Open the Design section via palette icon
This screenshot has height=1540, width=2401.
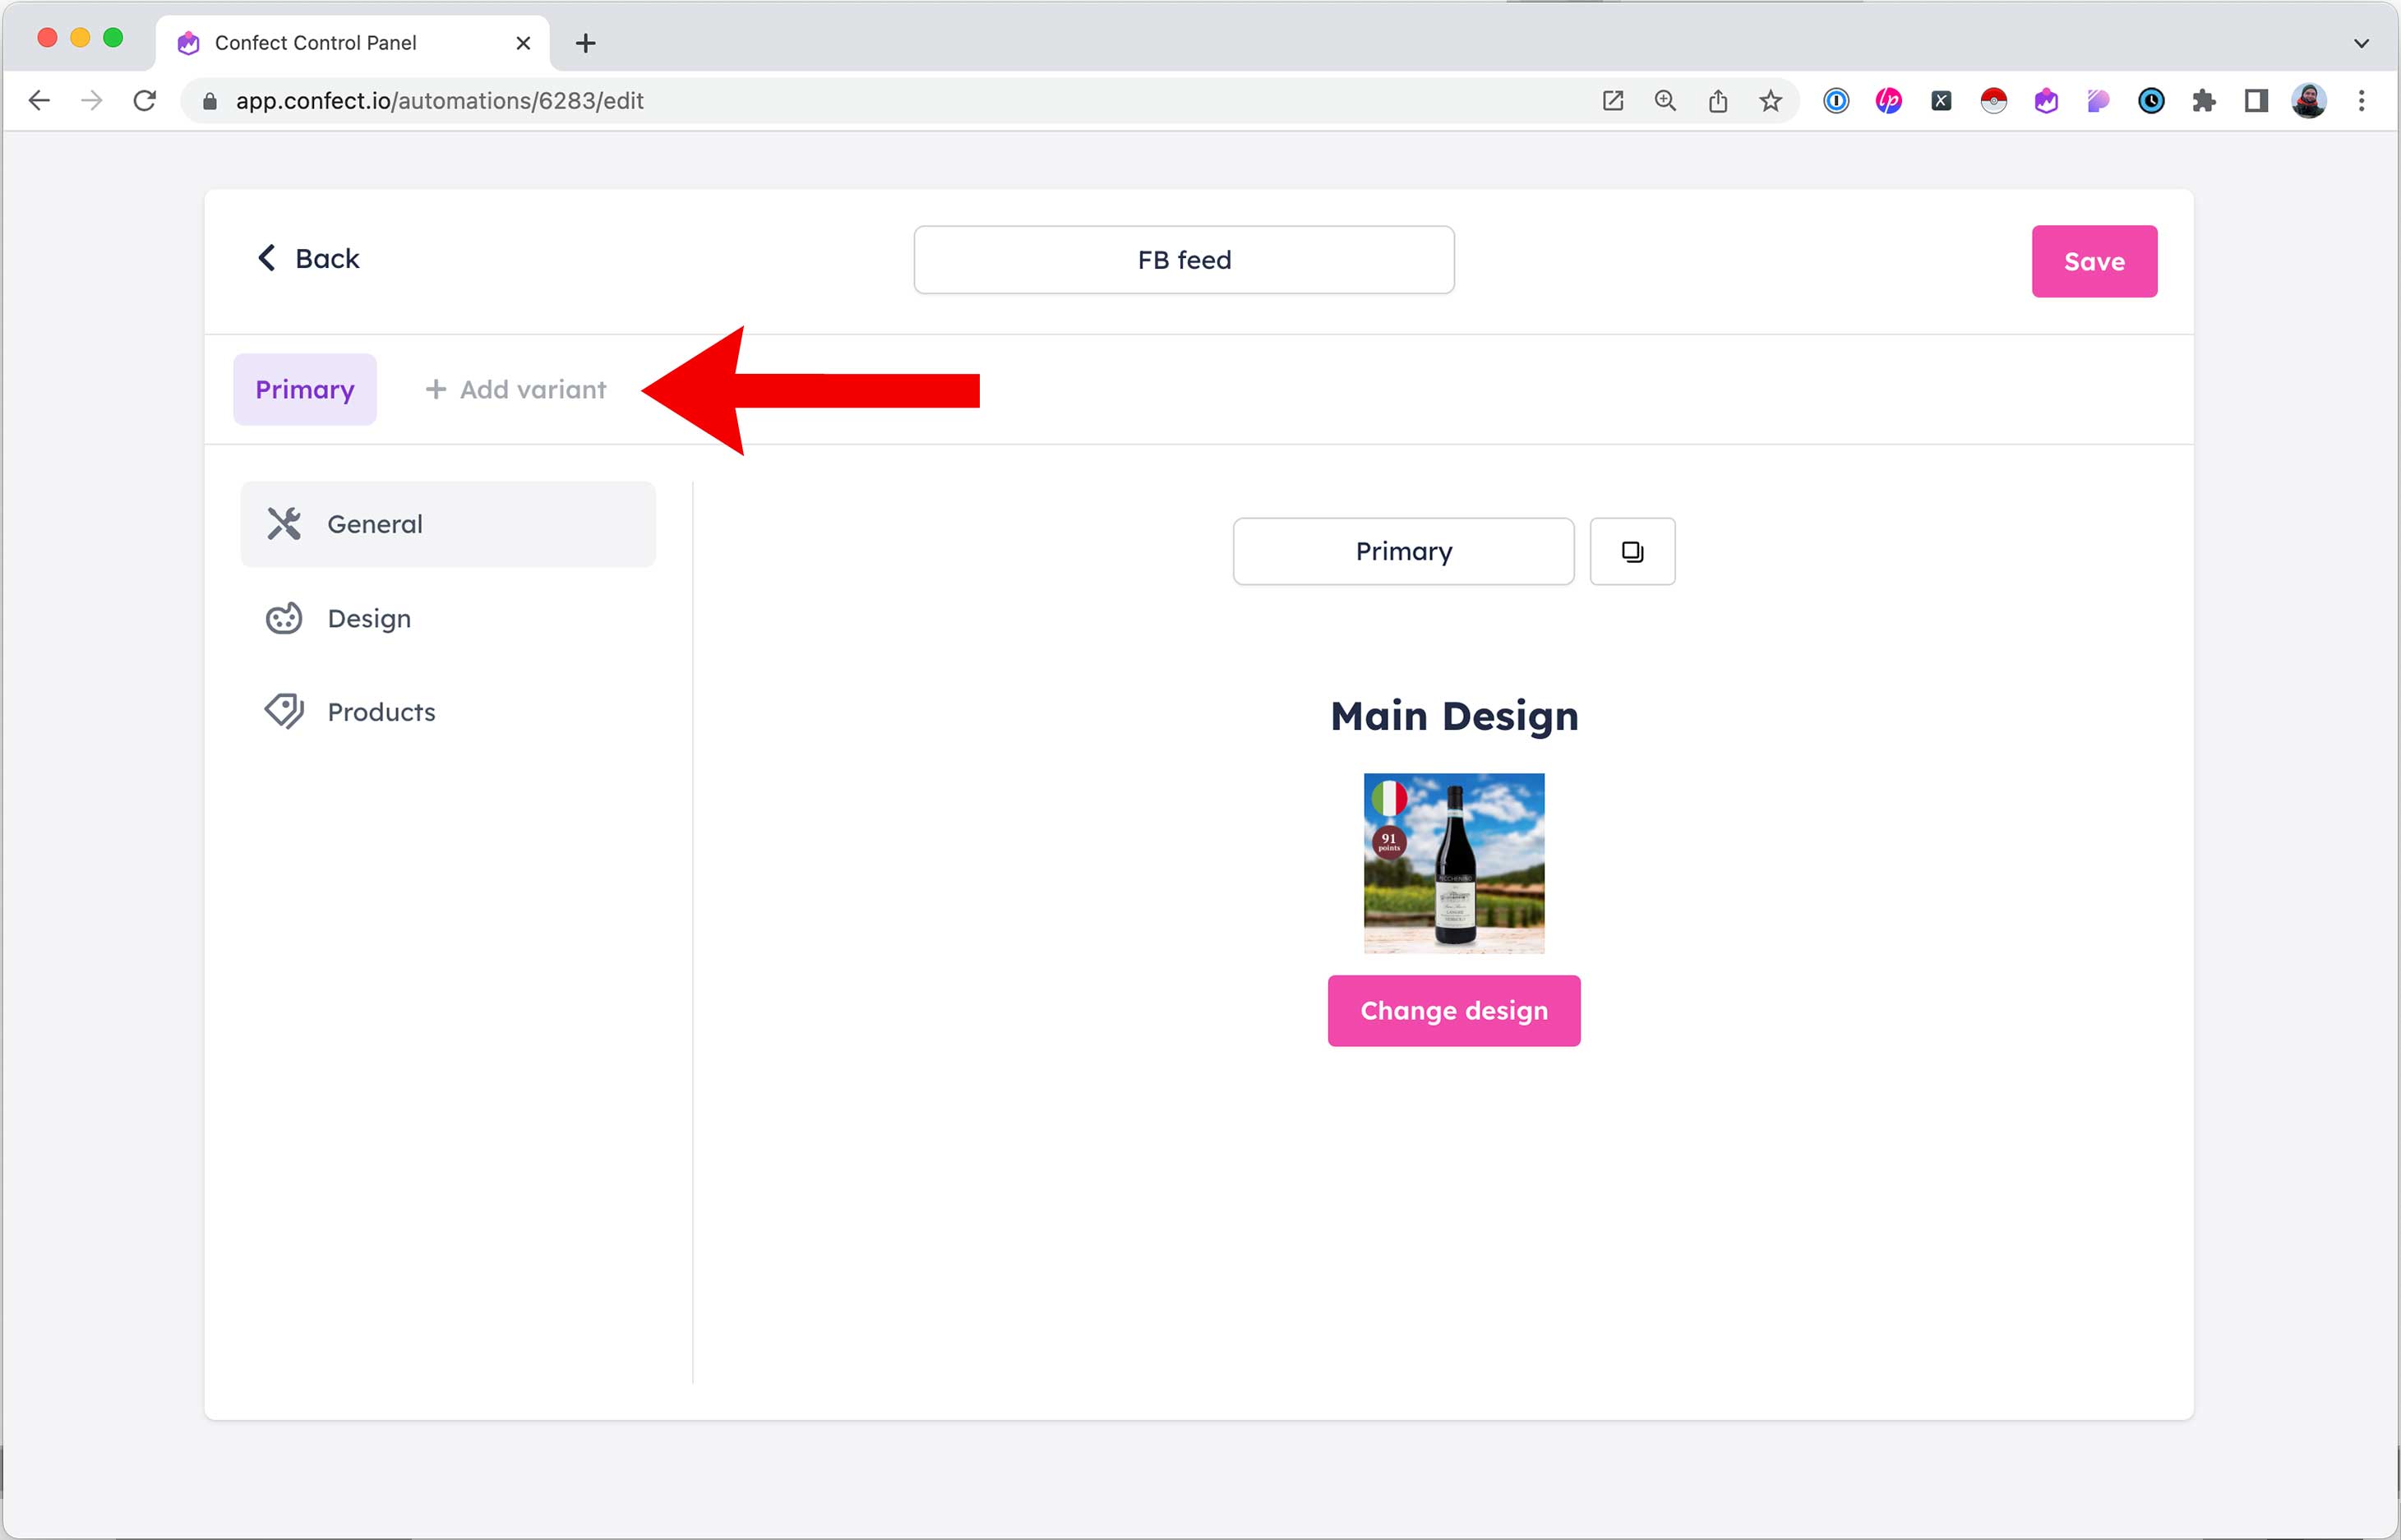pos(284,618)
